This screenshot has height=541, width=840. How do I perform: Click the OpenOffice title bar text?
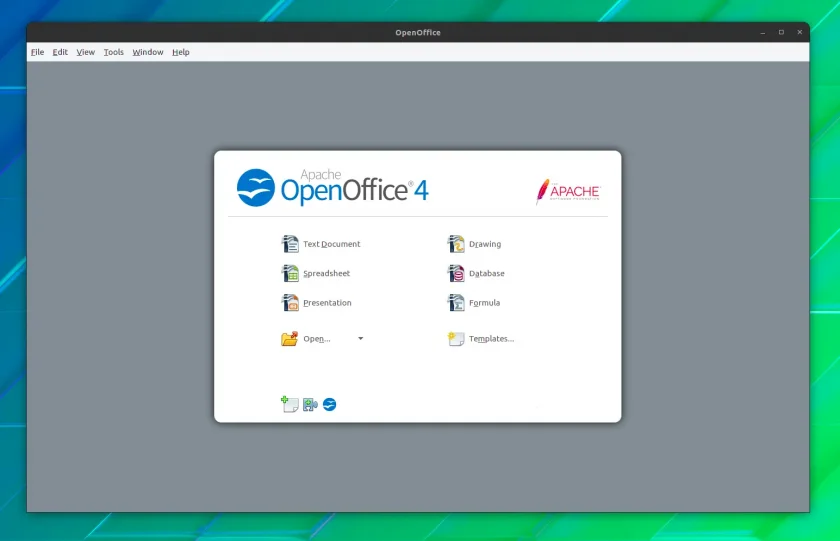click(418, 33)
